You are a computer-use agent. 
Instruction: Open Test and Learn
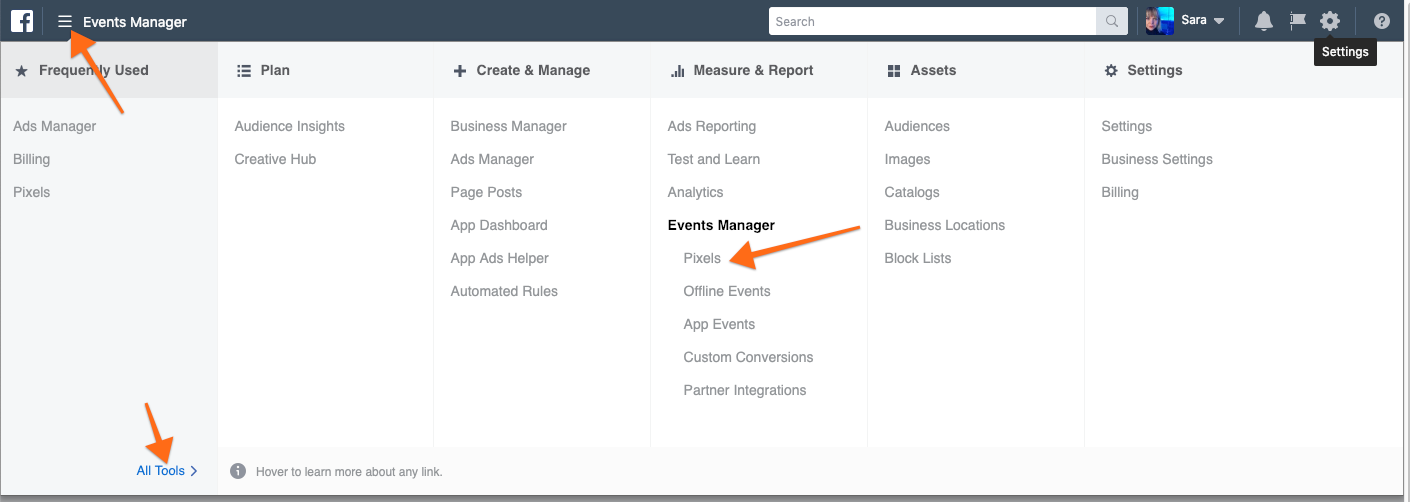(x=714, y=159)
